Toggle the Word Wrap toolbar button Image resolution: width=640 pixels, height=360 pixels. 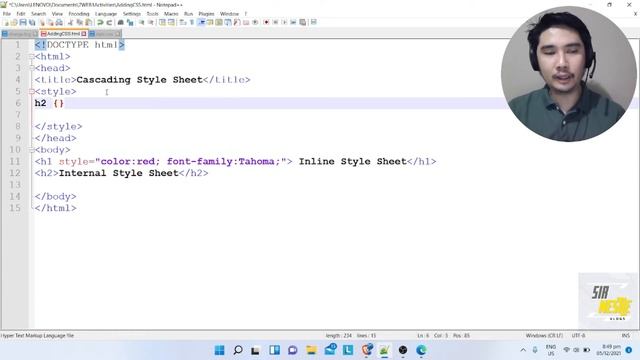[182, 22]
